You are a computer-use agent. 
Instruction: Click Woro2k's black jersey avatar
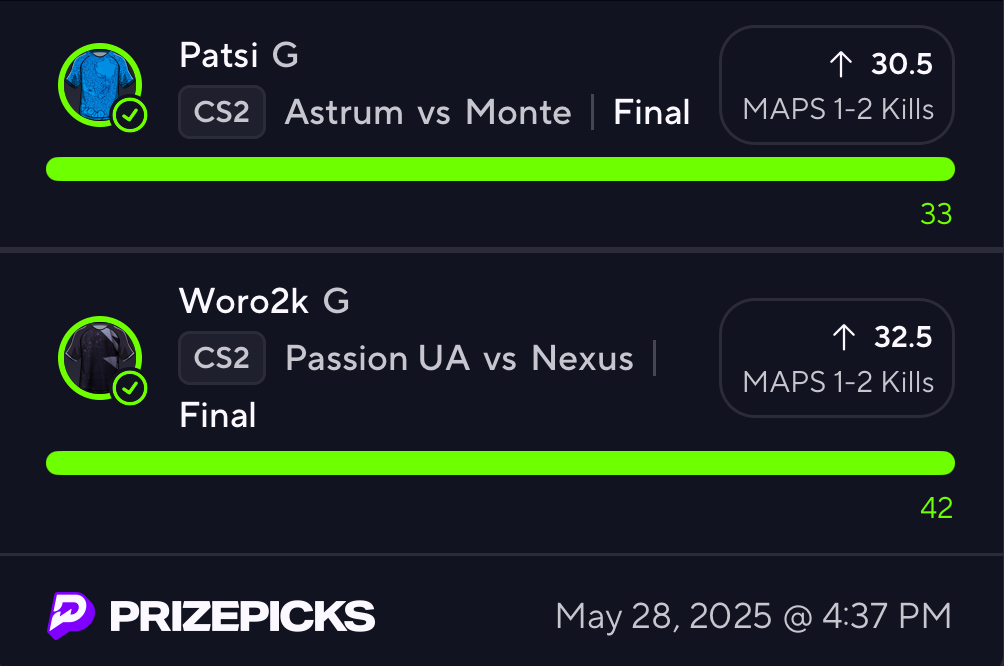tap(100, 358)
